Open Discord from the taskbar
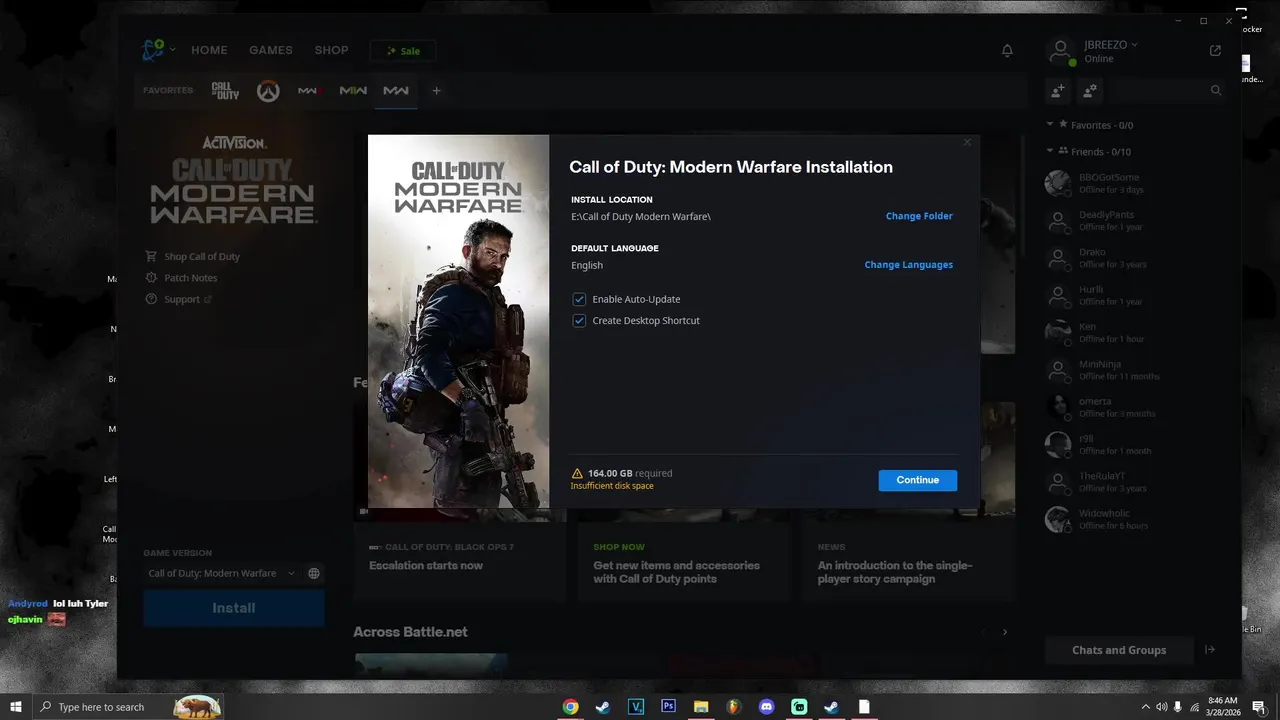Image resolution: width=1280 pixels, height=720 pixels. pyautogui.click(x=767, y=707)
